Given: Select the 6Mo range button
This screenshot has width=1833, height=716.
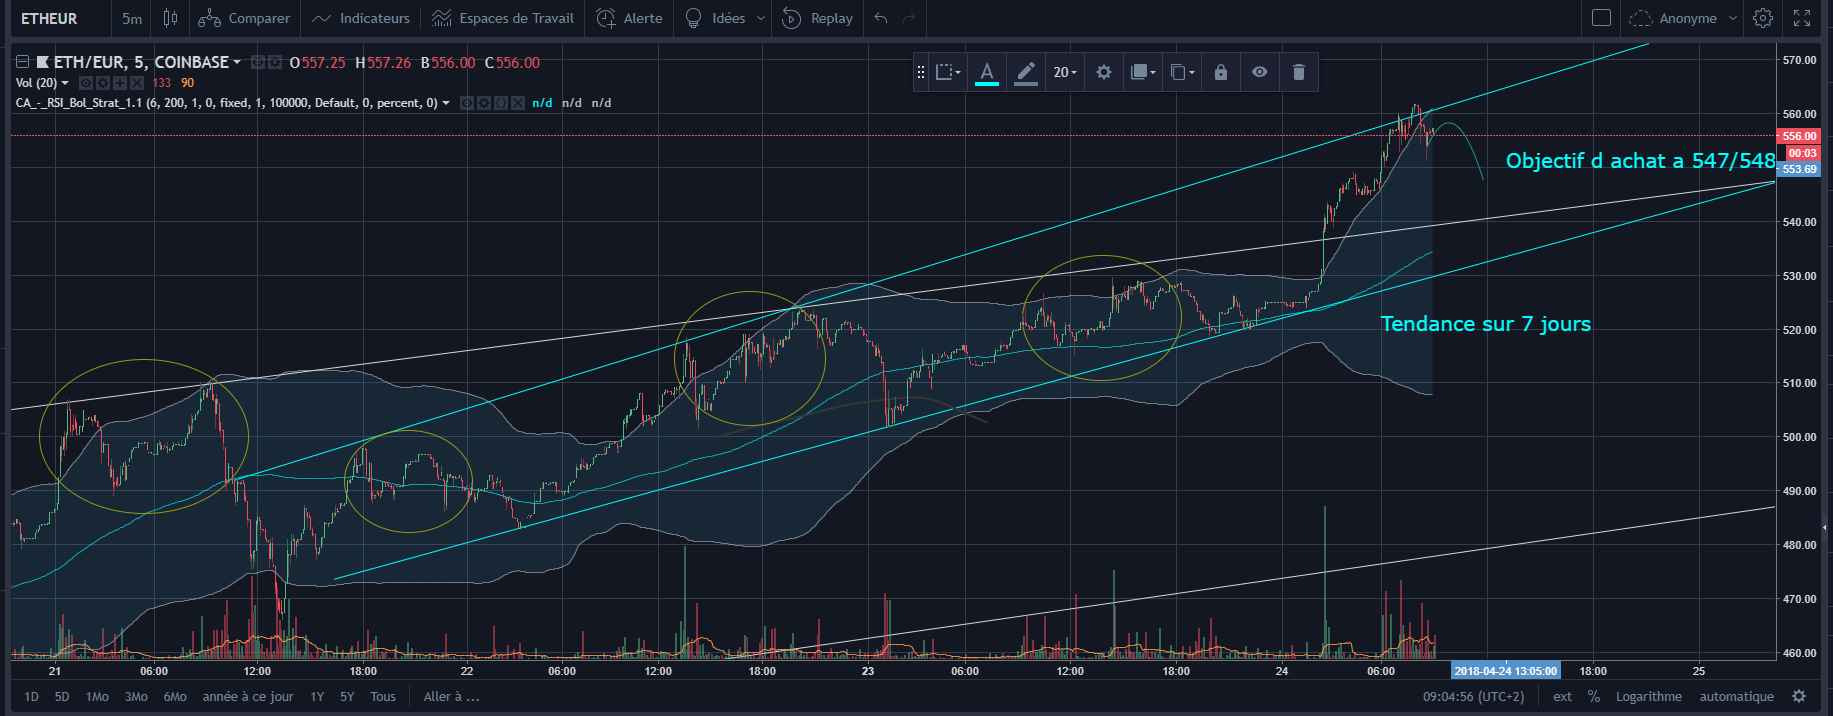Looking at the screenshot, I should point(175,696).
